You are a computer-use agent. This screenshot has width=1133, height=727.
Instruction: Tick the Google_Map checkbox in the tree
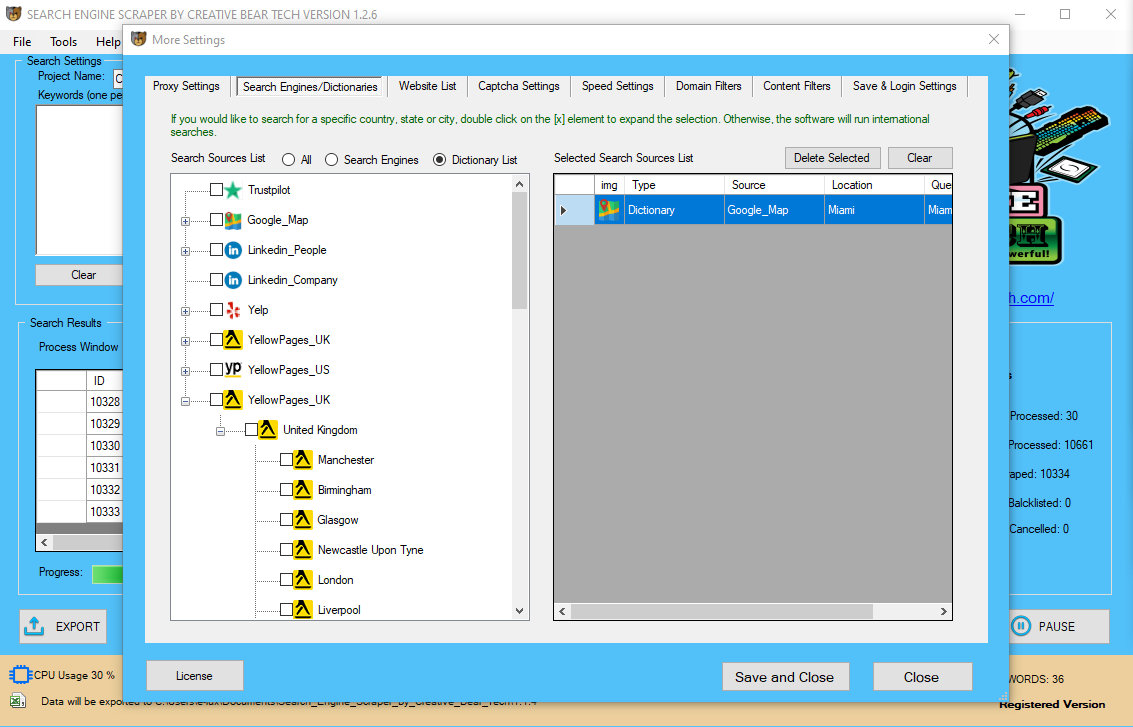pyautogui.click(x=216, y=220)
